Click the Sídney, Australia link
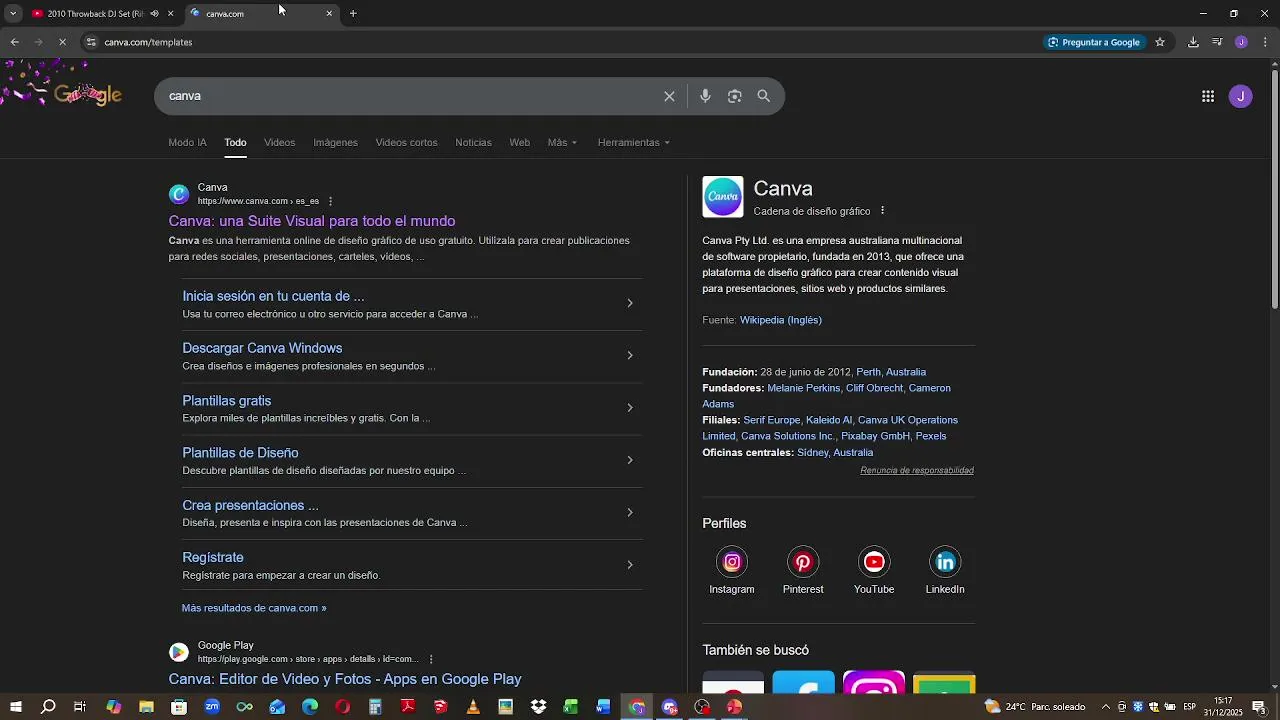The image size is (1280, 720). pyautogui.click(x=835, y=452)
